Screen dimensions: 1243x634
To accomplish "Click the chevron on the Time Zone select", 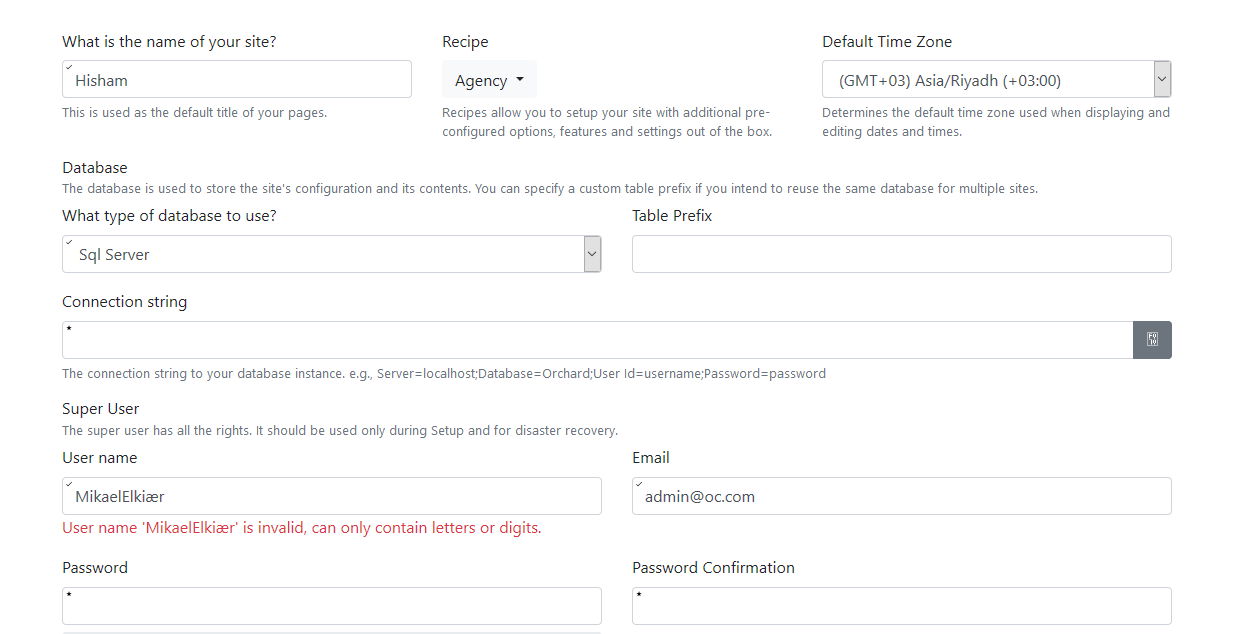I will 1161,80.
